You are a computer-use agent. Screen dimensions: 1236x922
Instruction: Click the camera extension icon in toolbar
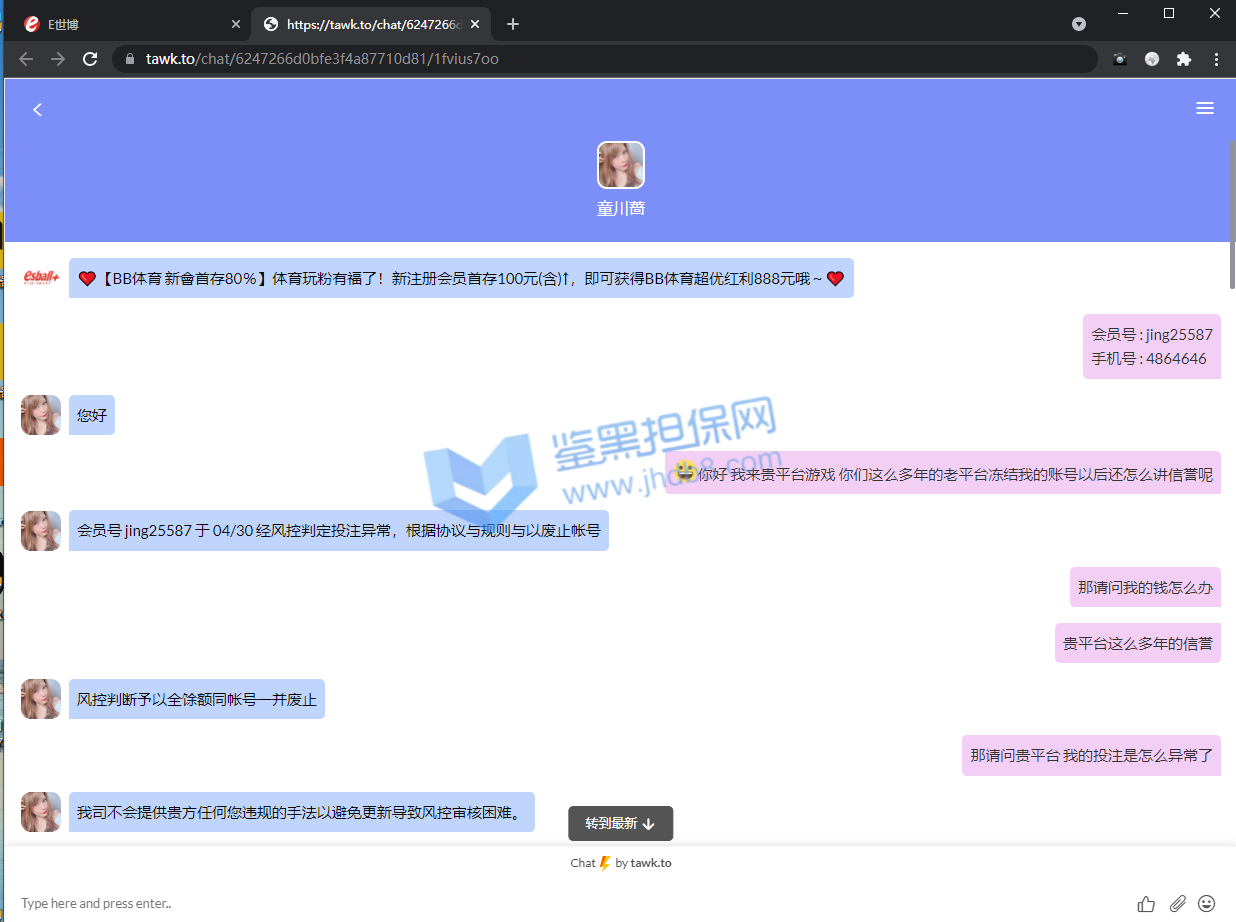pos(1120,59)
